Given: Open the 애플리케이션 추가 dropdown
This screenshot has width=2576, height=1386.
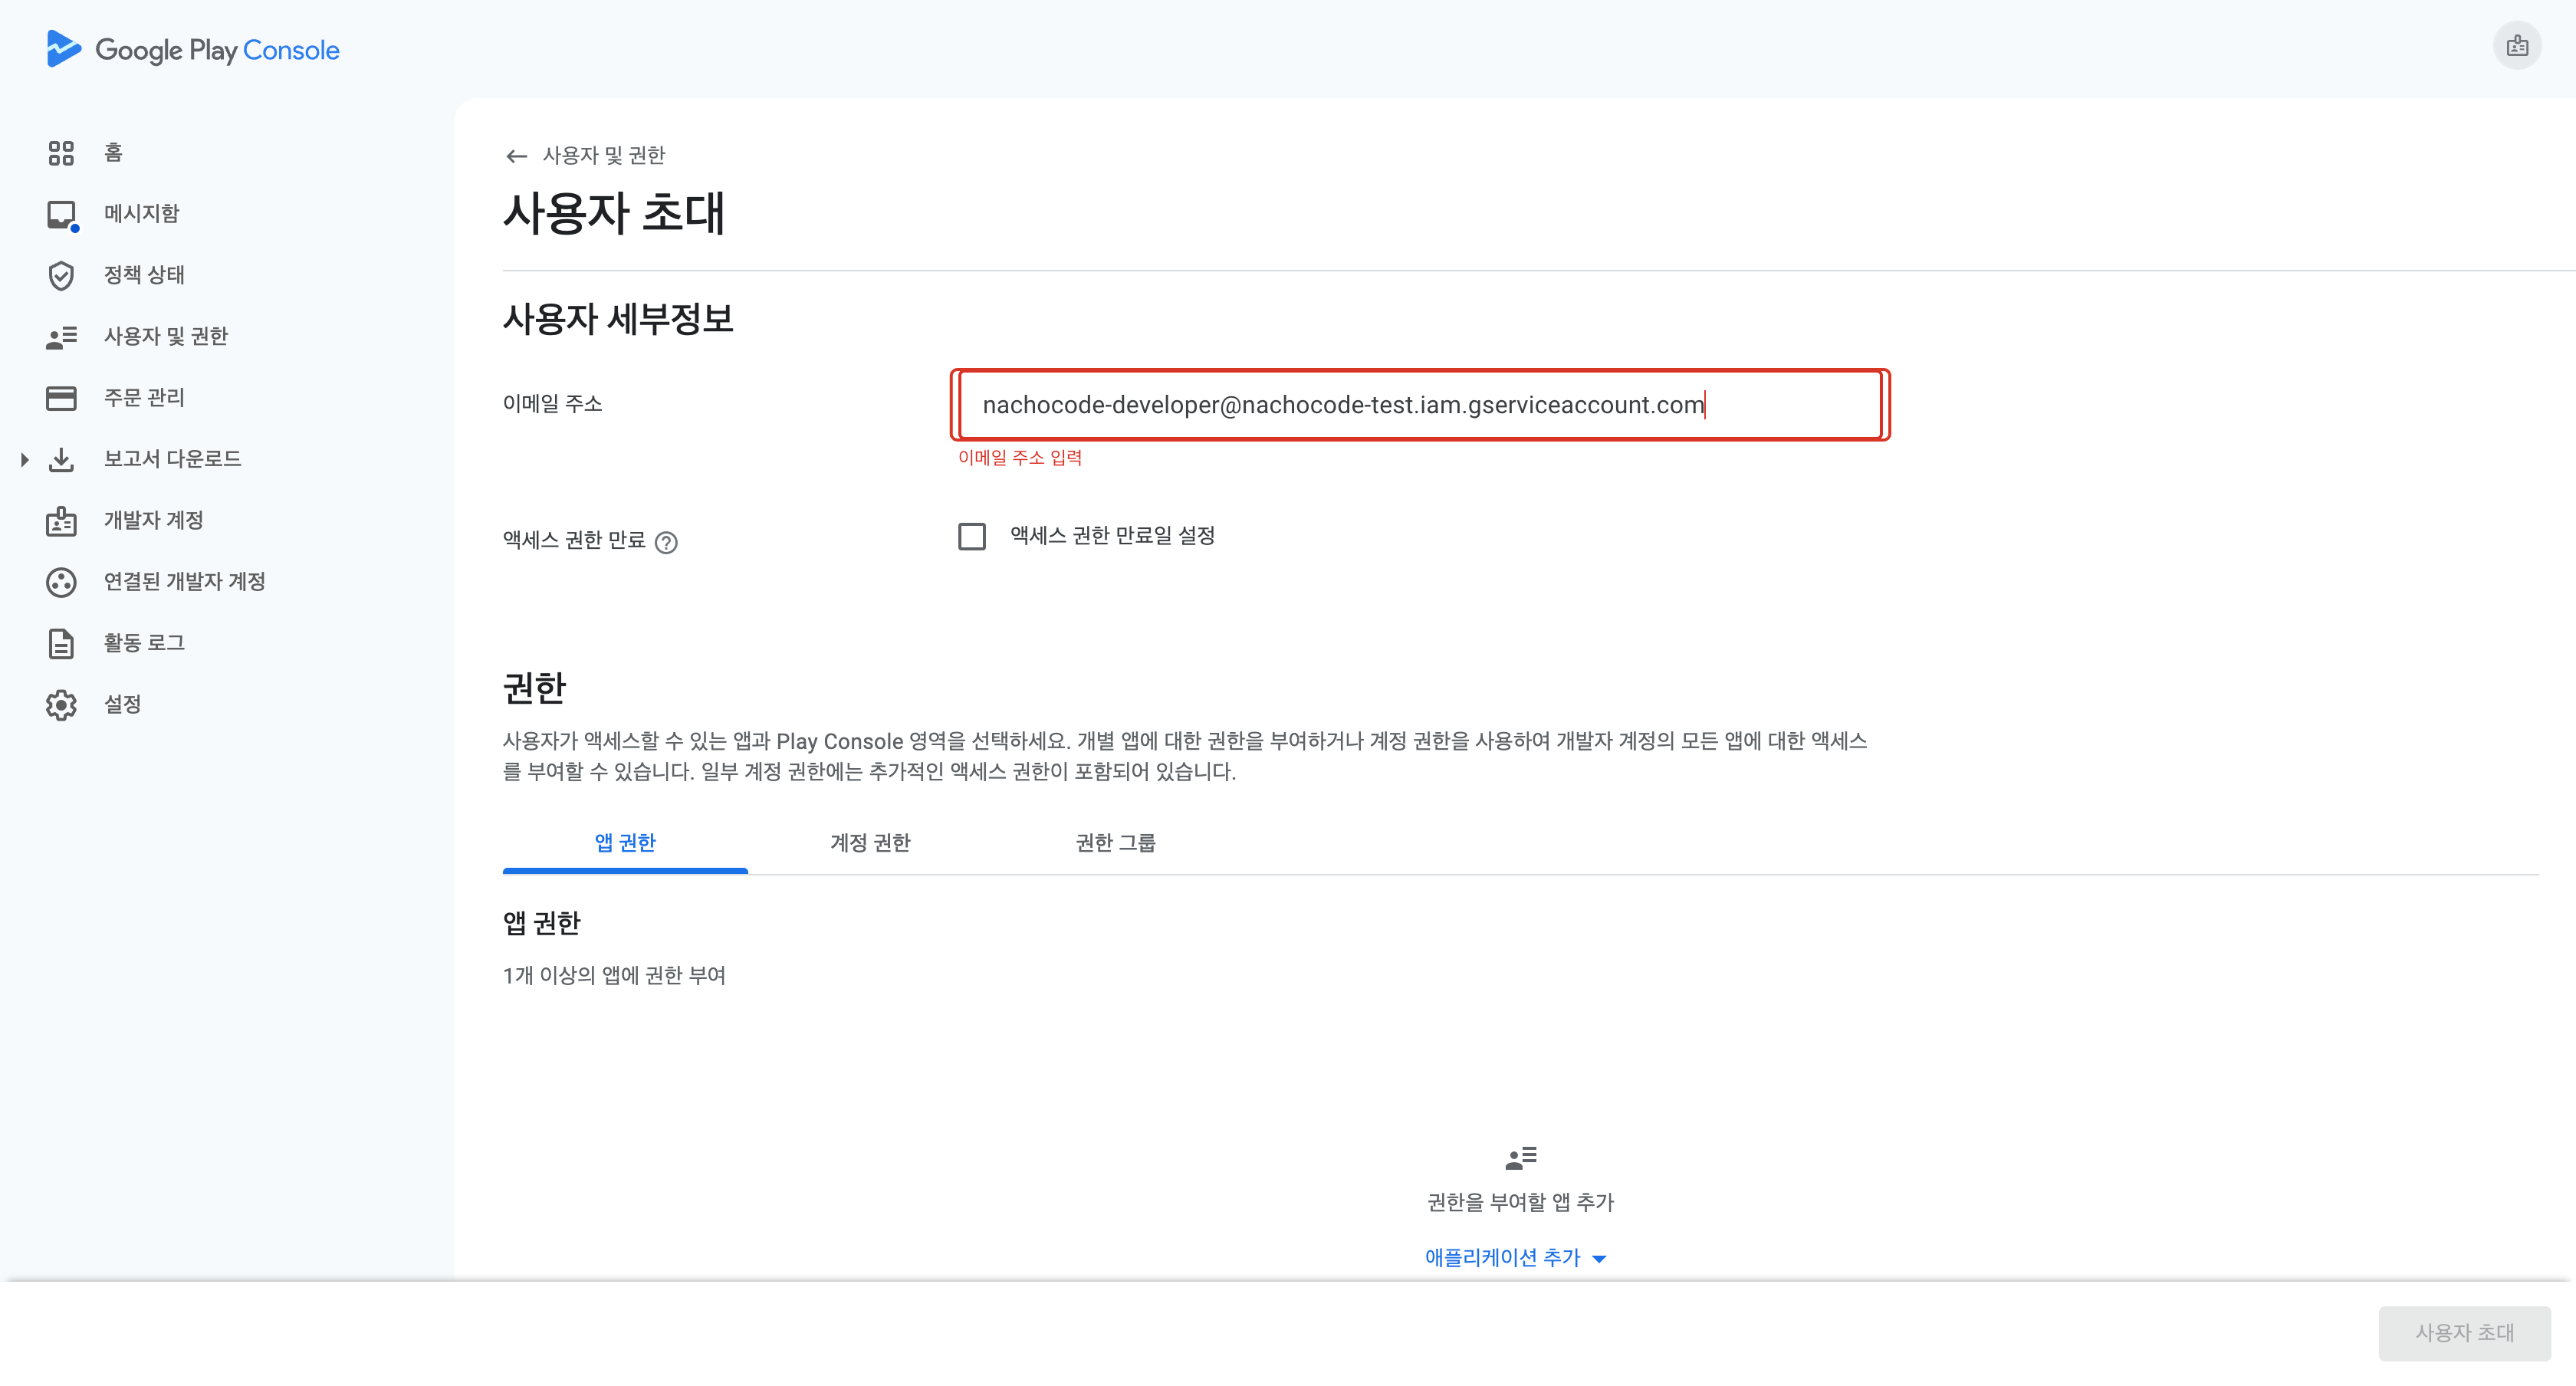Looking at the screenshot, I should click(1515, 1258).
